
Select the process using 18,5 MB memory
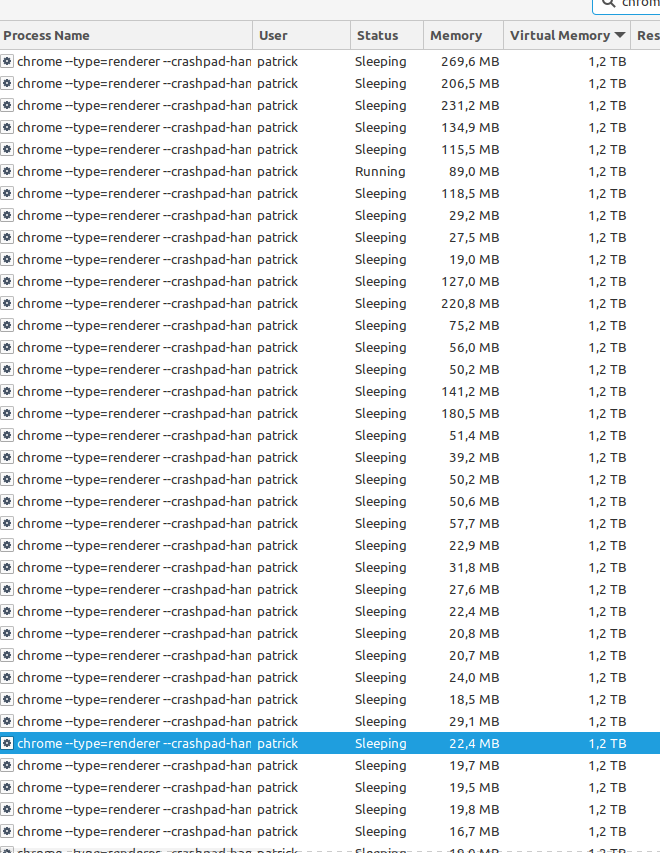330,700
